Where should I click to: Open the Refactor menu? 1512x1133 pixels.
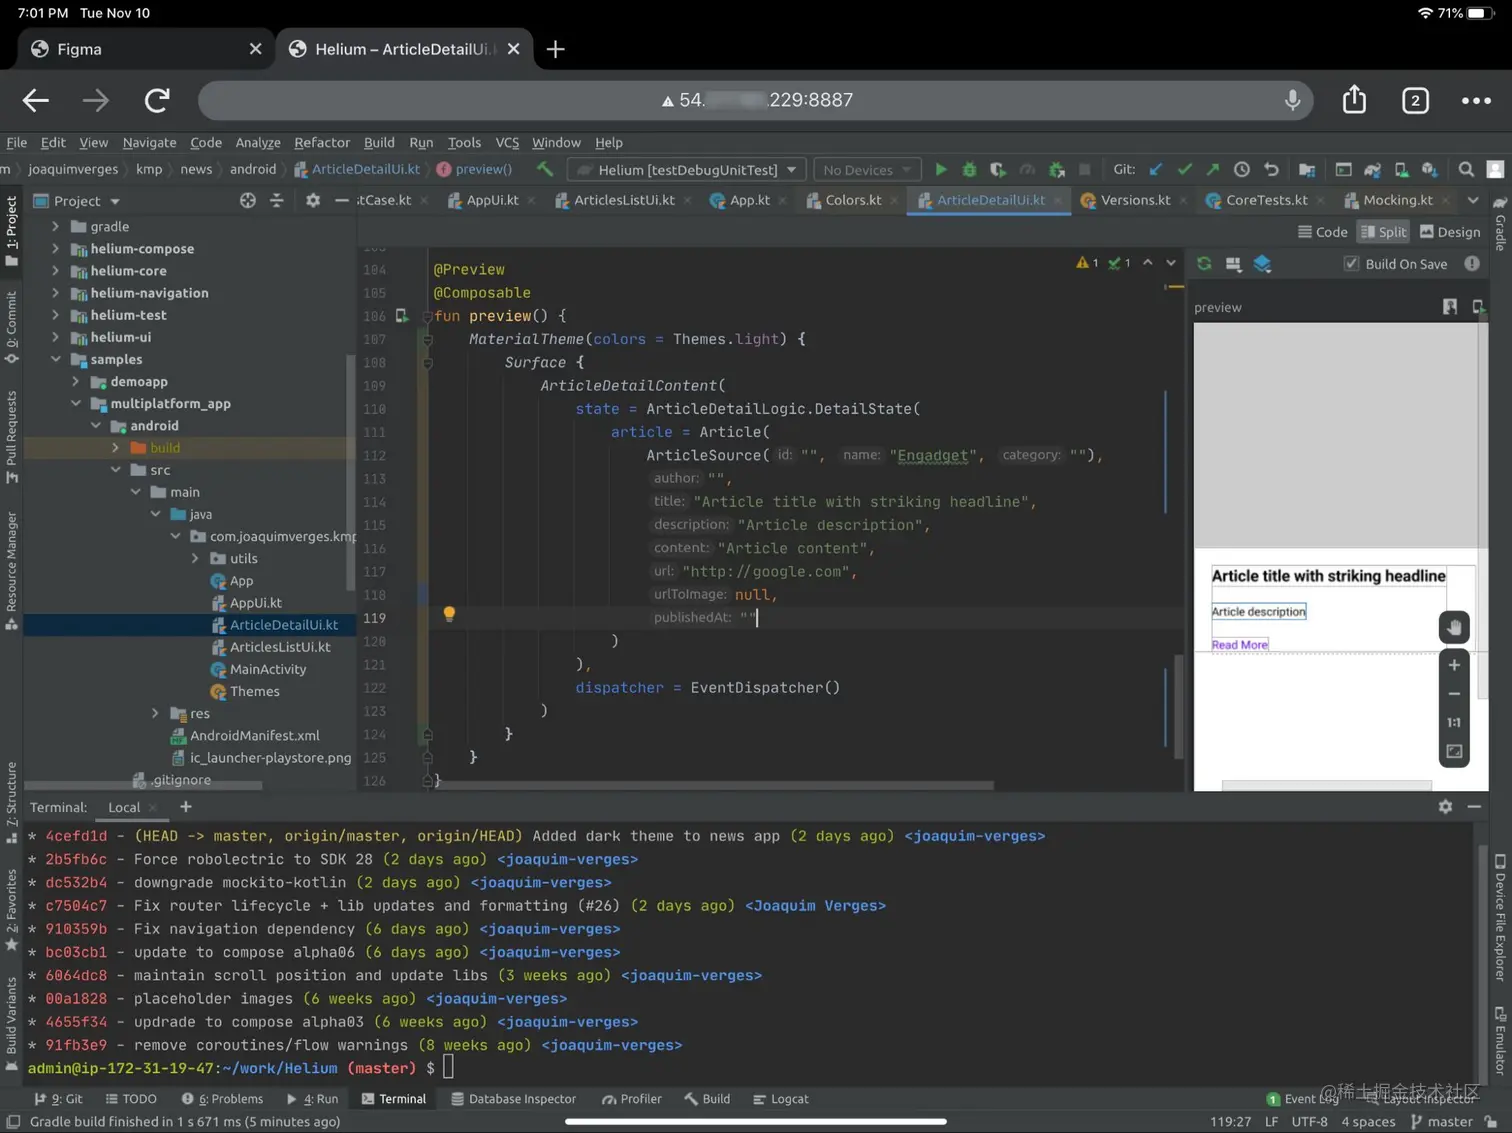322,143
